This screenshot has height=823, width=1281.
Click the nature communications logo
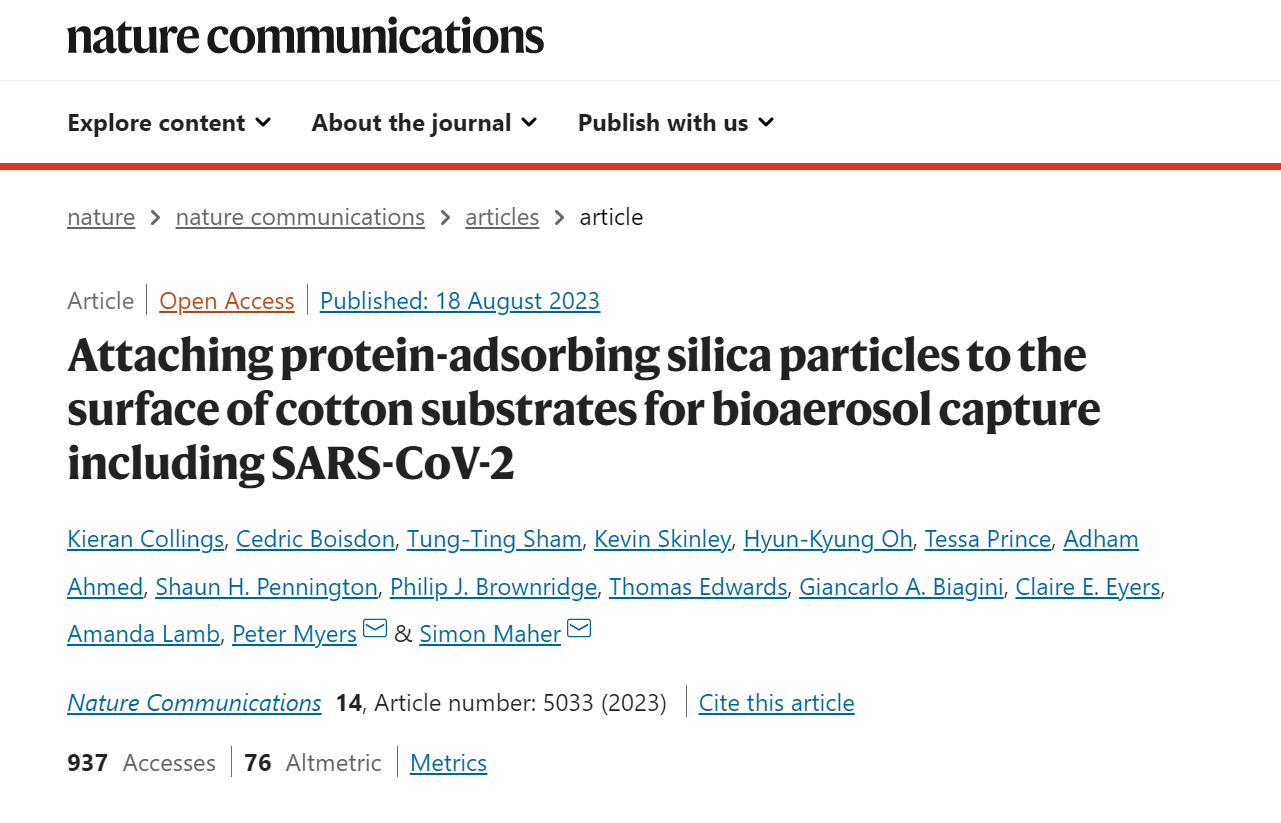(305, 37)
